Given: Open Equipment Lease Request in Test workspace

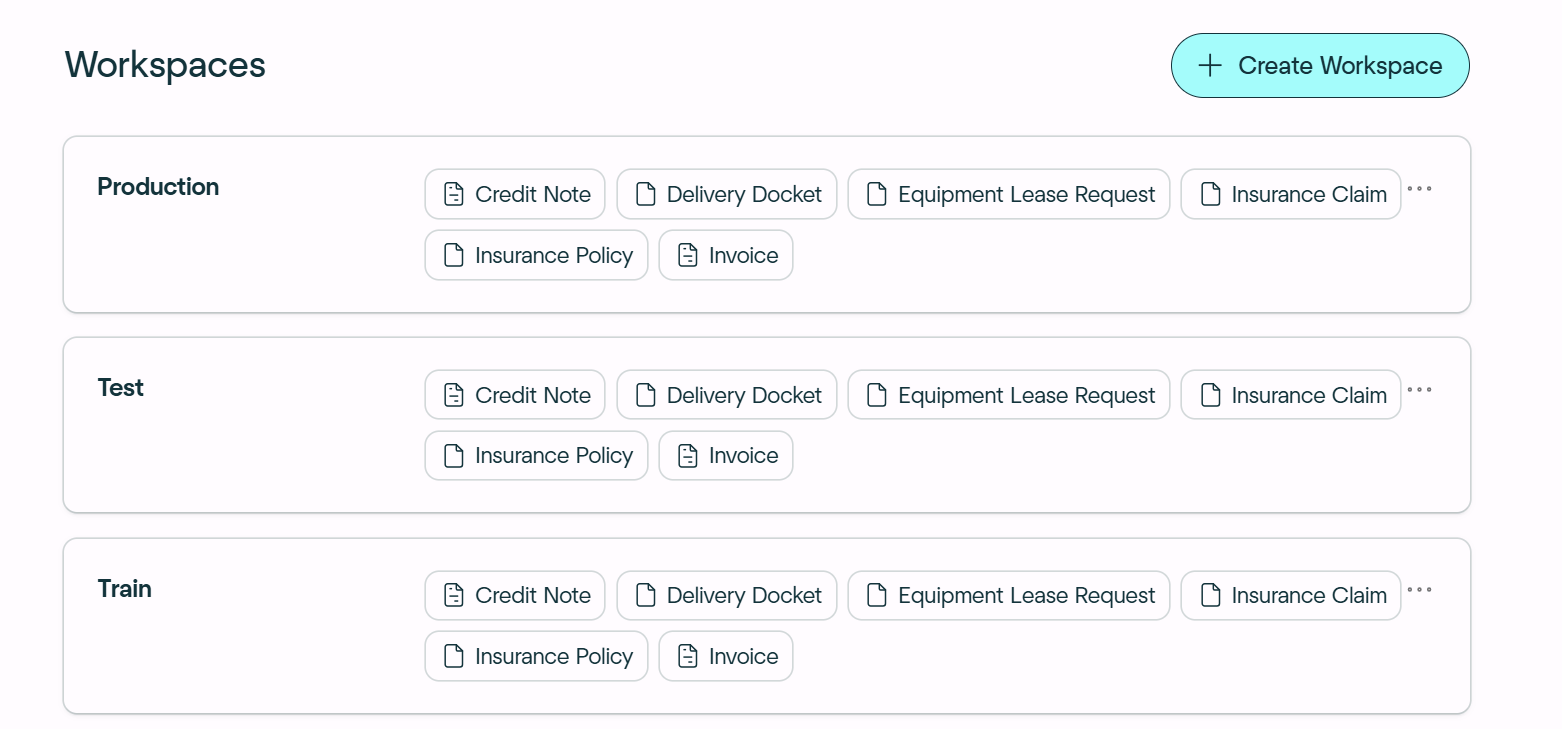Looking at the screenshot, I should [x=1009, y=395].
